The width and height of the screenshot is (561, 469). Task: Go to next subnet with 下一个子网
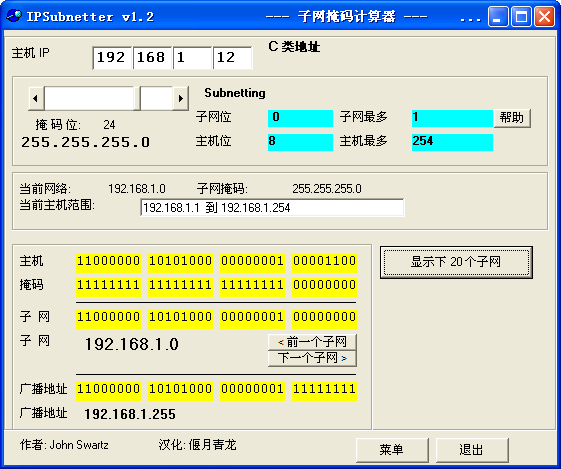pyautogui.click(x=312, y=358)
